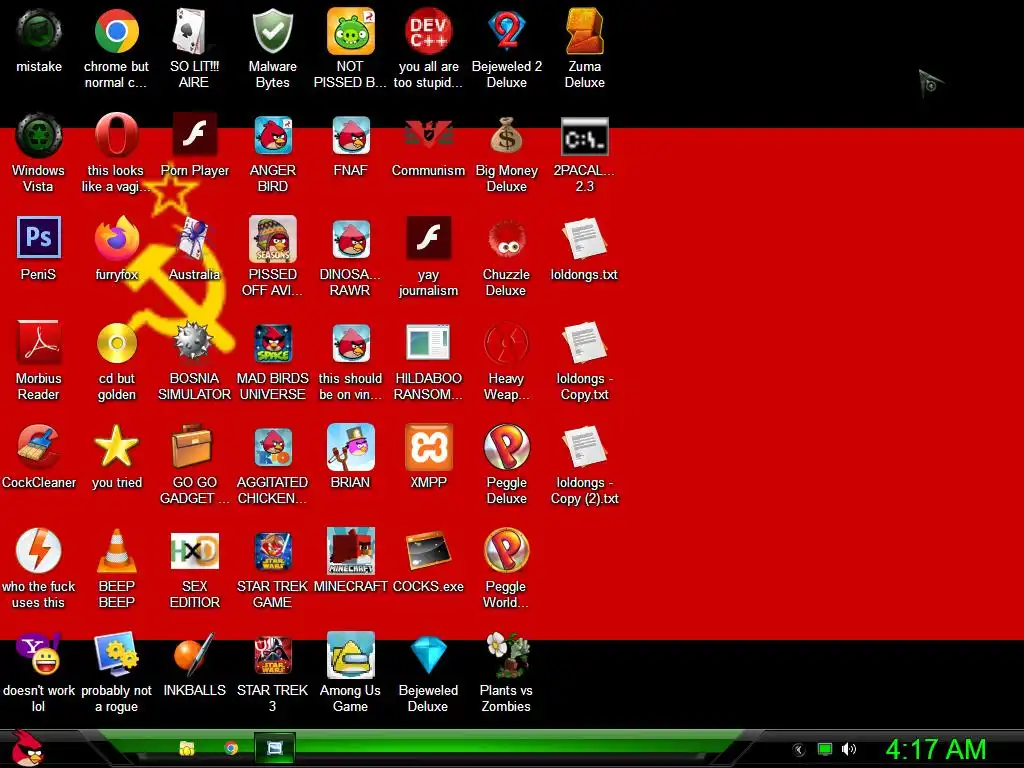Open the Bejeweled 2 Deluxe icon
Screen dimensions: 1024x768
[x=506, y=31]
